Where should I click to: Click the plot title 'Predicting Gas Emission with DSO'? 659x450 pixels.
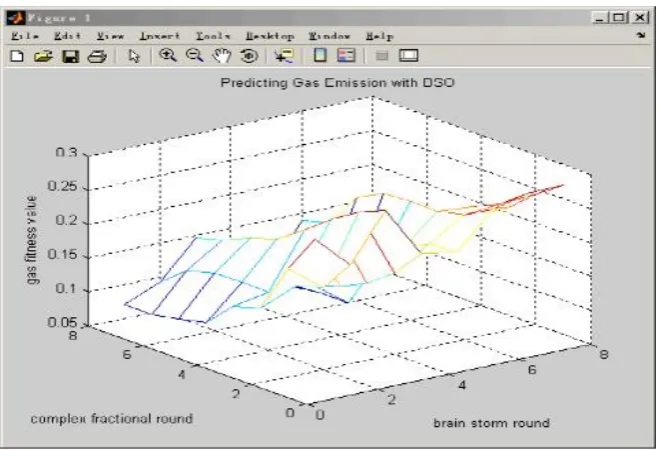point(337,82)
